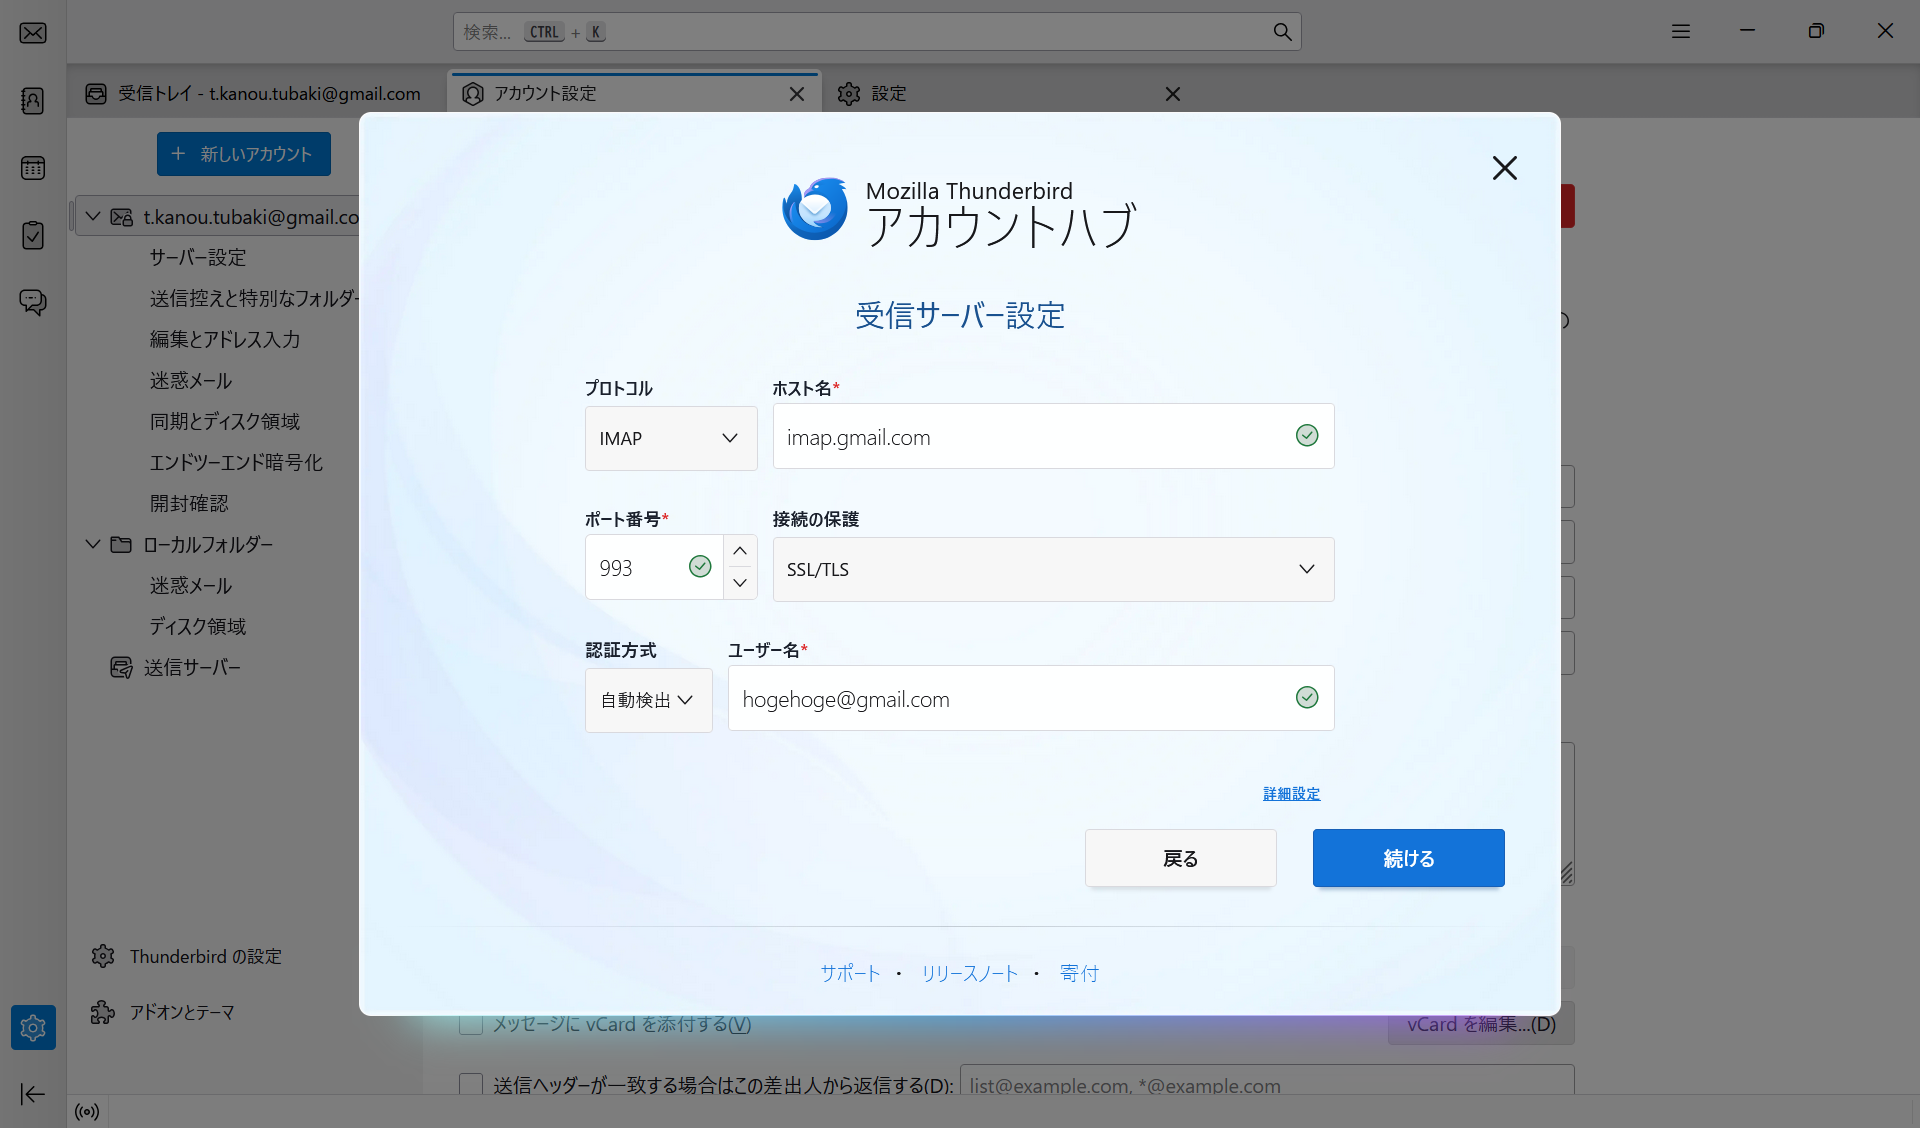Click the Settings gear in sidebar bottom
1920x1128 pixels.
[x=33, y=1027]
